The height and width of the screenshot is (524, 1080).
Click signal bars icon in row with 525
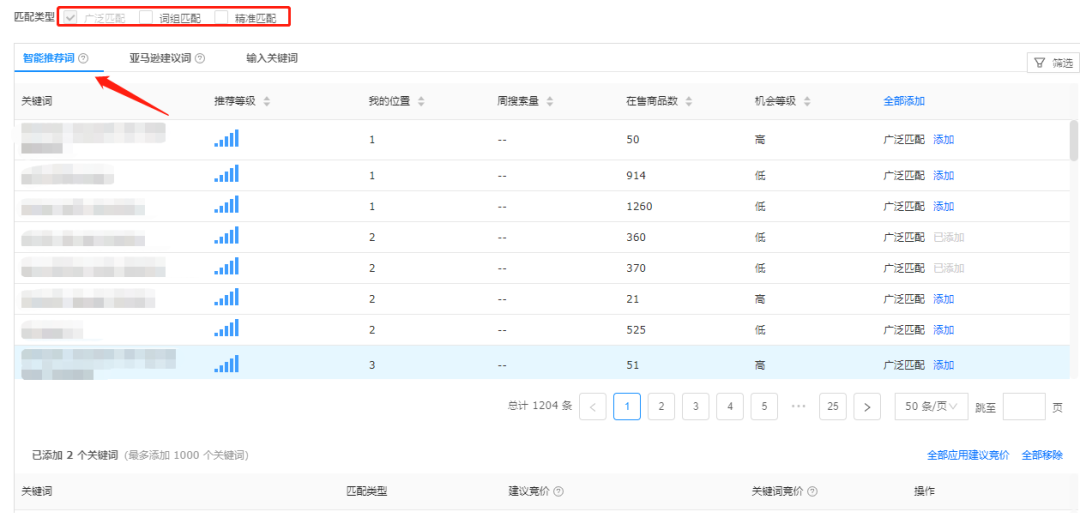227,328
